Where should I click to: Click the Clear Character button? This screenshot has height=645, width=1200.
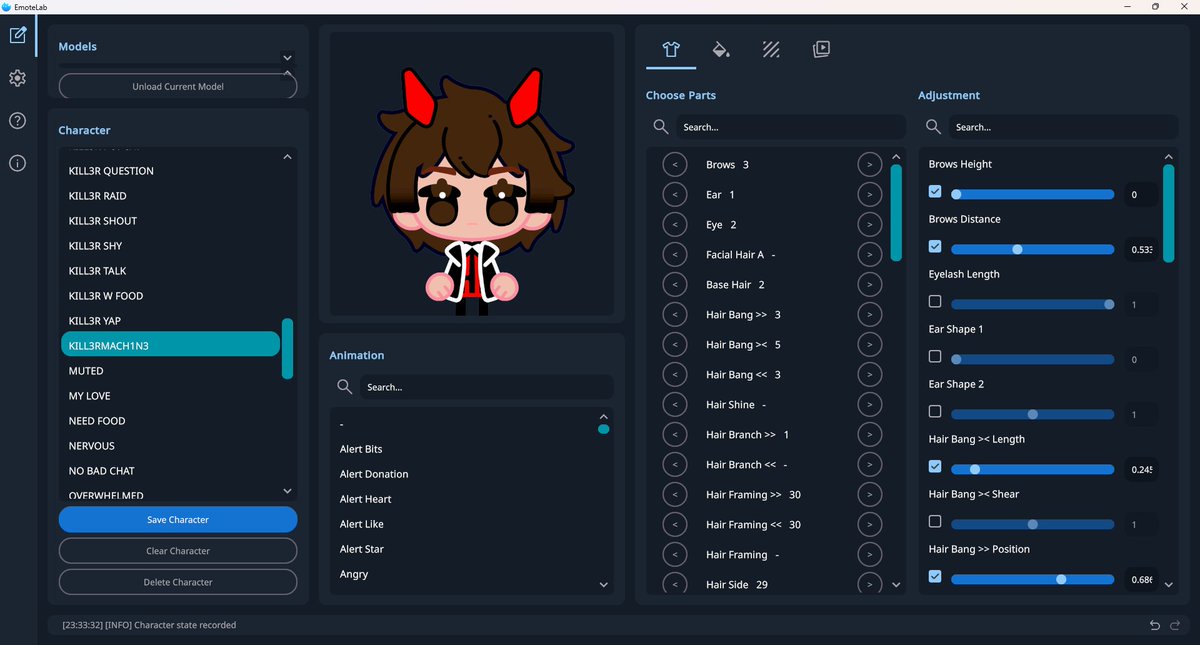tap(177, 550)
